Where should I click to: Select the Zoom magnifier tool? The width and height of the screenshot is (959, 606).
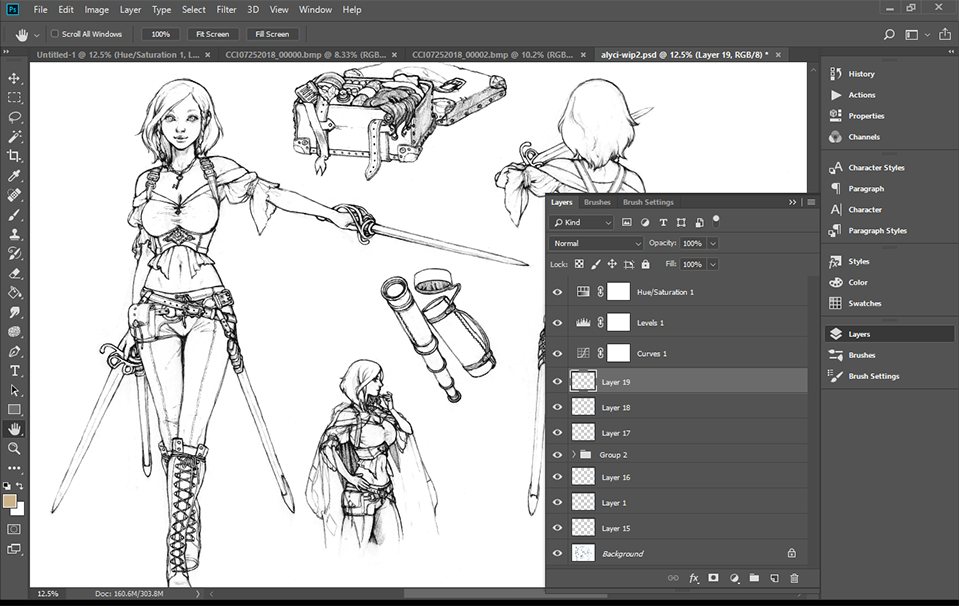(x=14, y=448)
